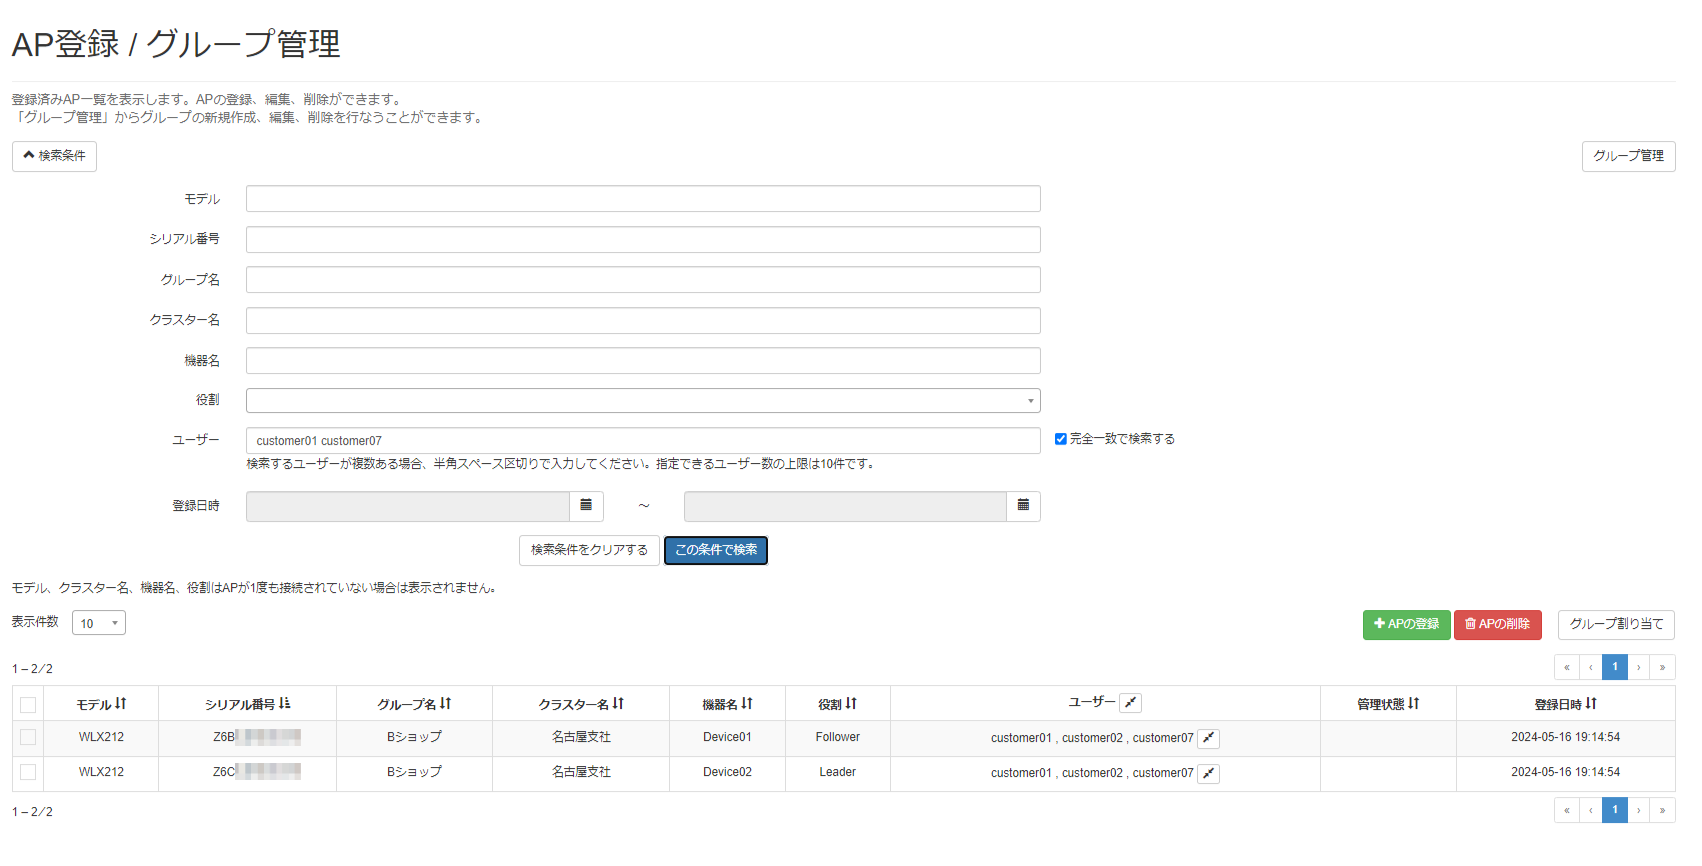This screenshot has width=1702, height=866.
Task: Select the checkbox for the Device01 row
Action: click(x=28, y=737)
